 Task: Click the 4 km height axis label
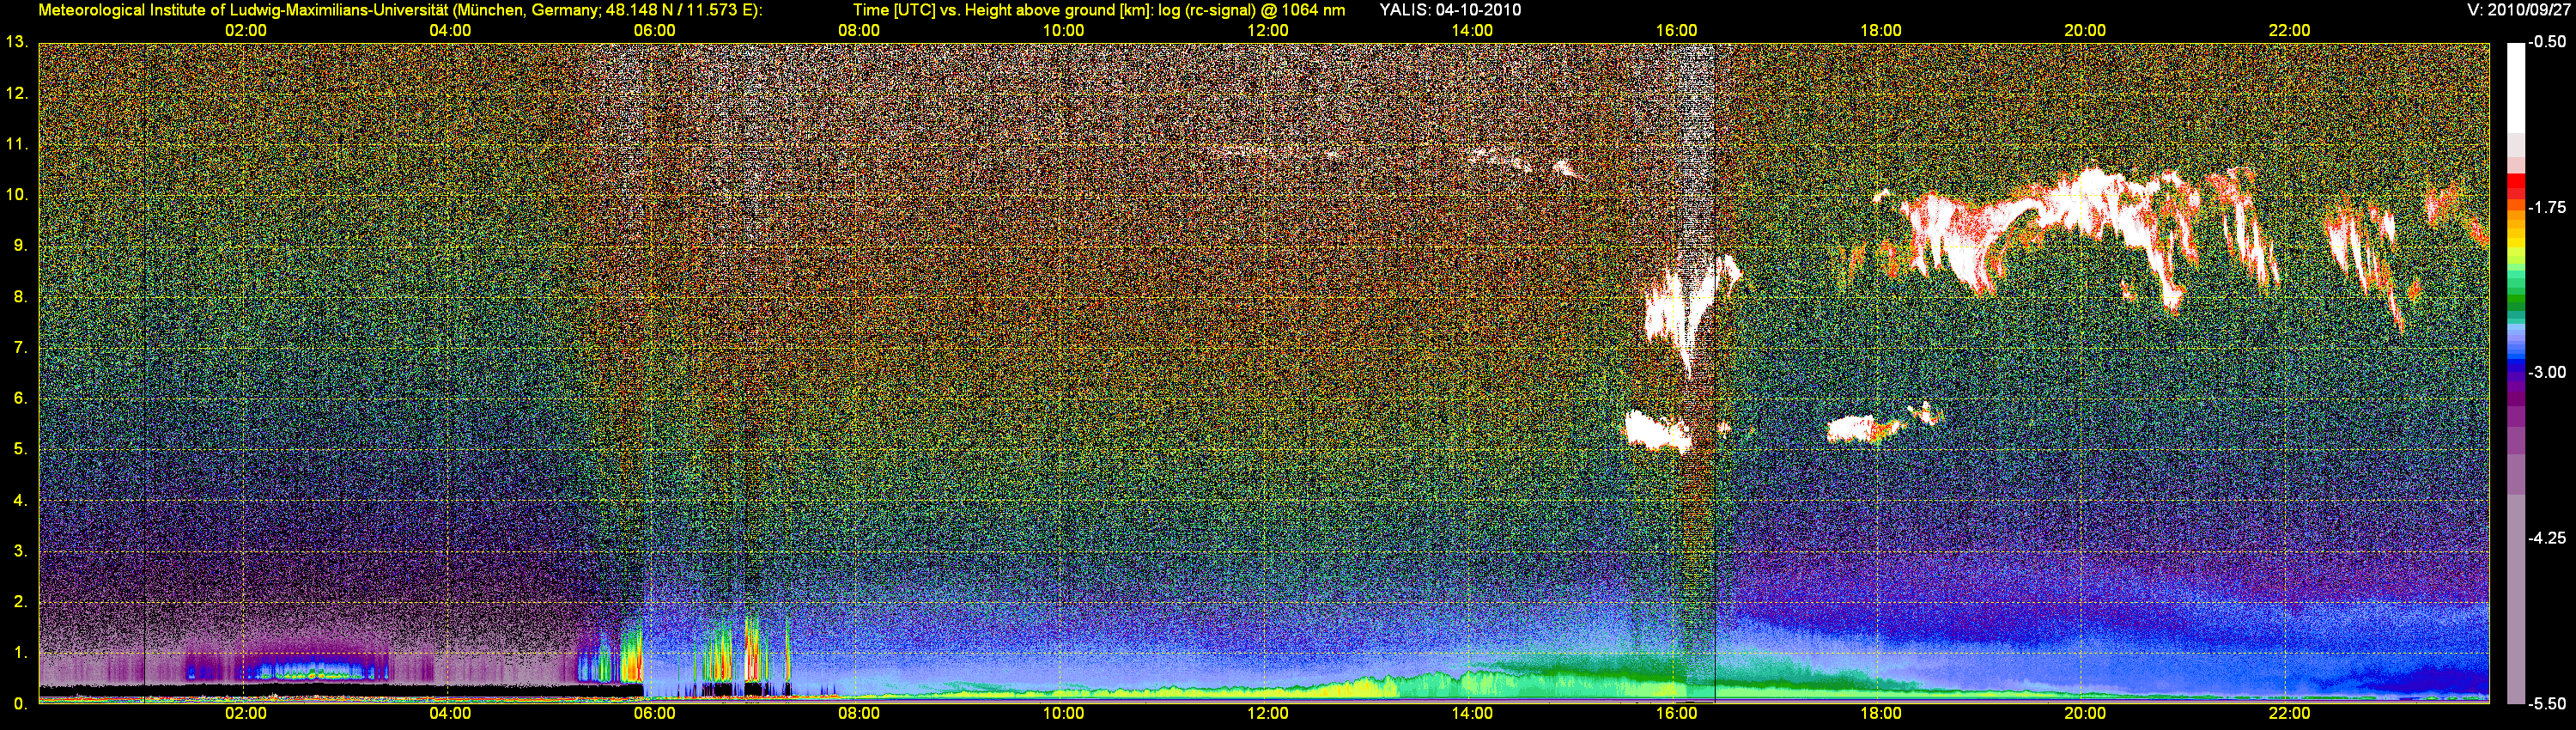click(x=19, y=500)
